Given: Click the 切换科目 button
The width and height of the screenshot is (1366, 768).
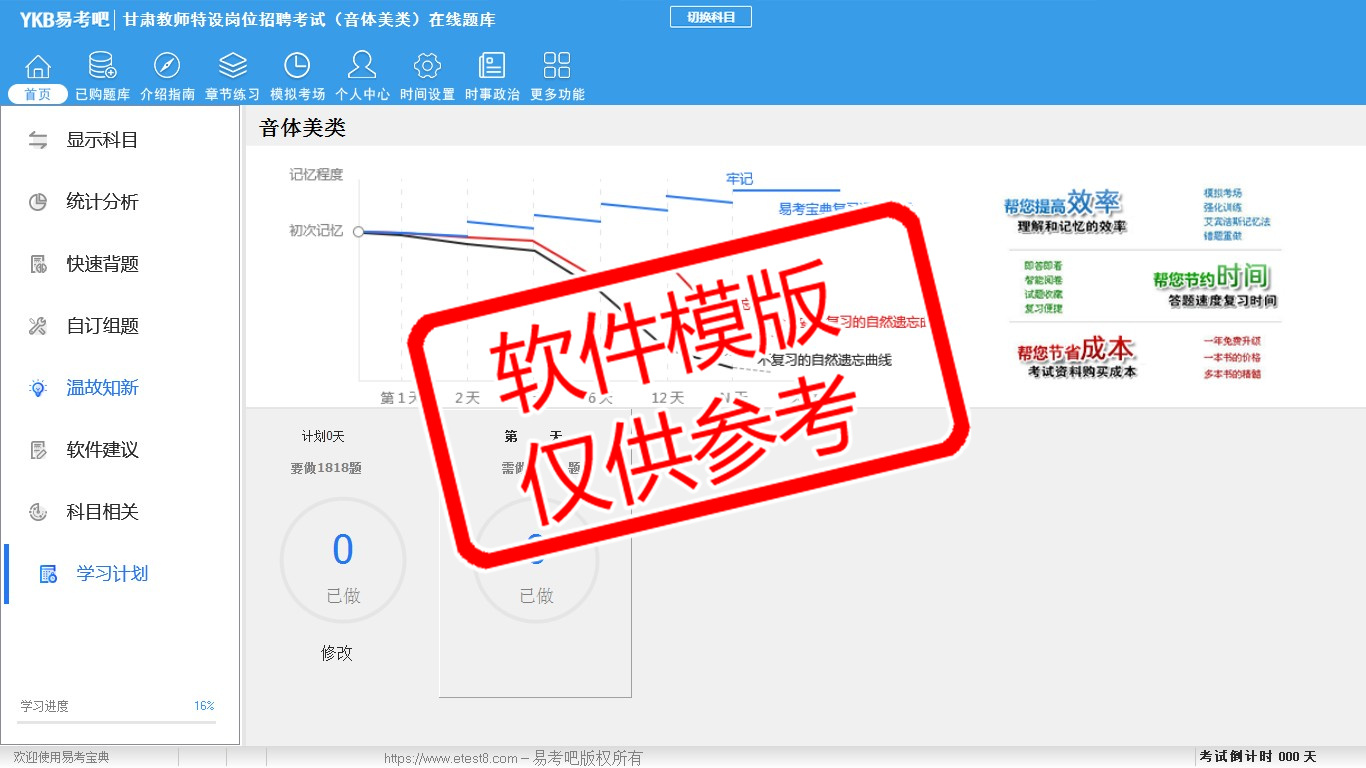Looking at the screenshot, I should click(710, 17).
